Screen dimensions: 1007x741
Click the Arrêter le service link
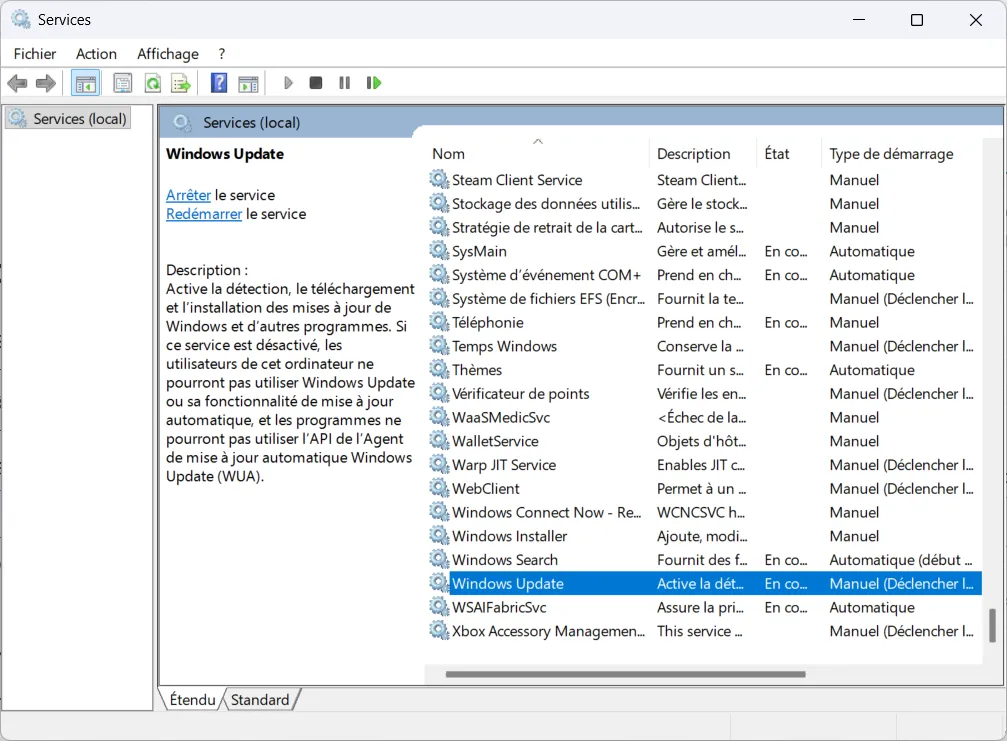(x=188, y=195)
